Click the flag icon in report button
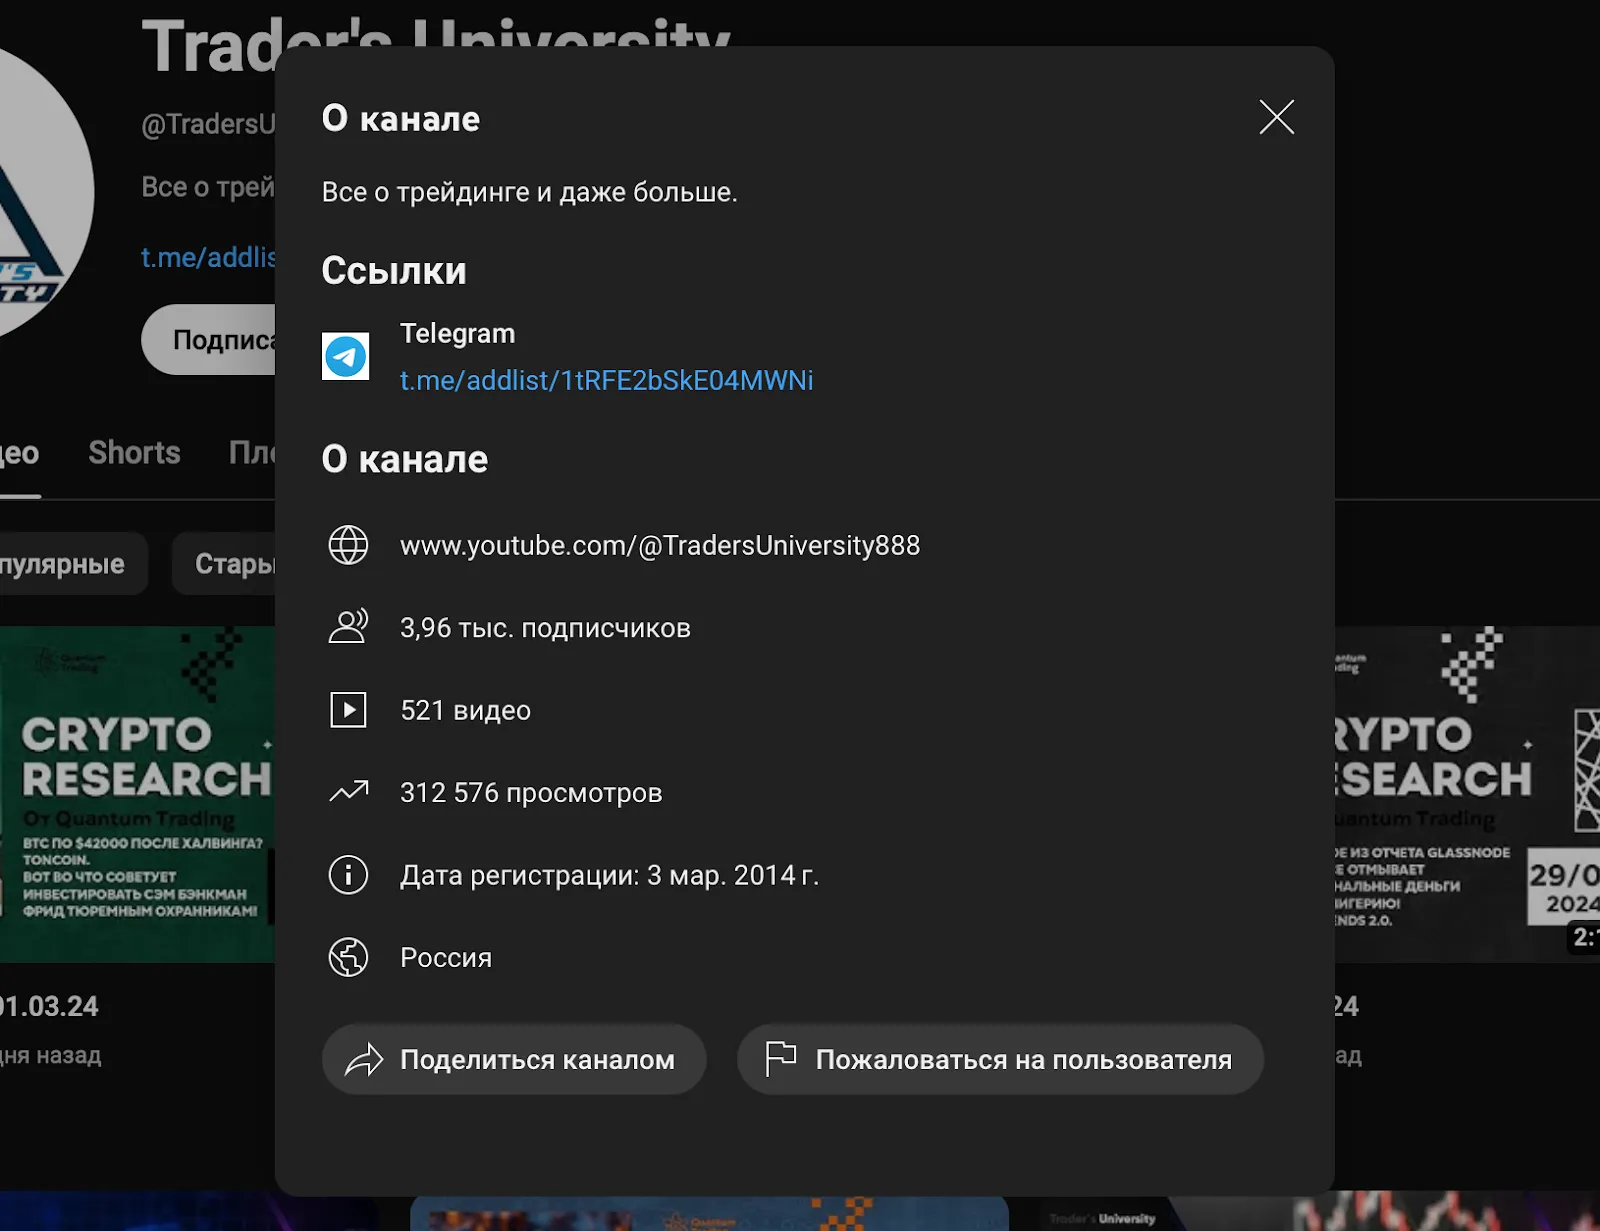The width and height of the screenshot is (1600, 1231). click(x=780, y=1058)
